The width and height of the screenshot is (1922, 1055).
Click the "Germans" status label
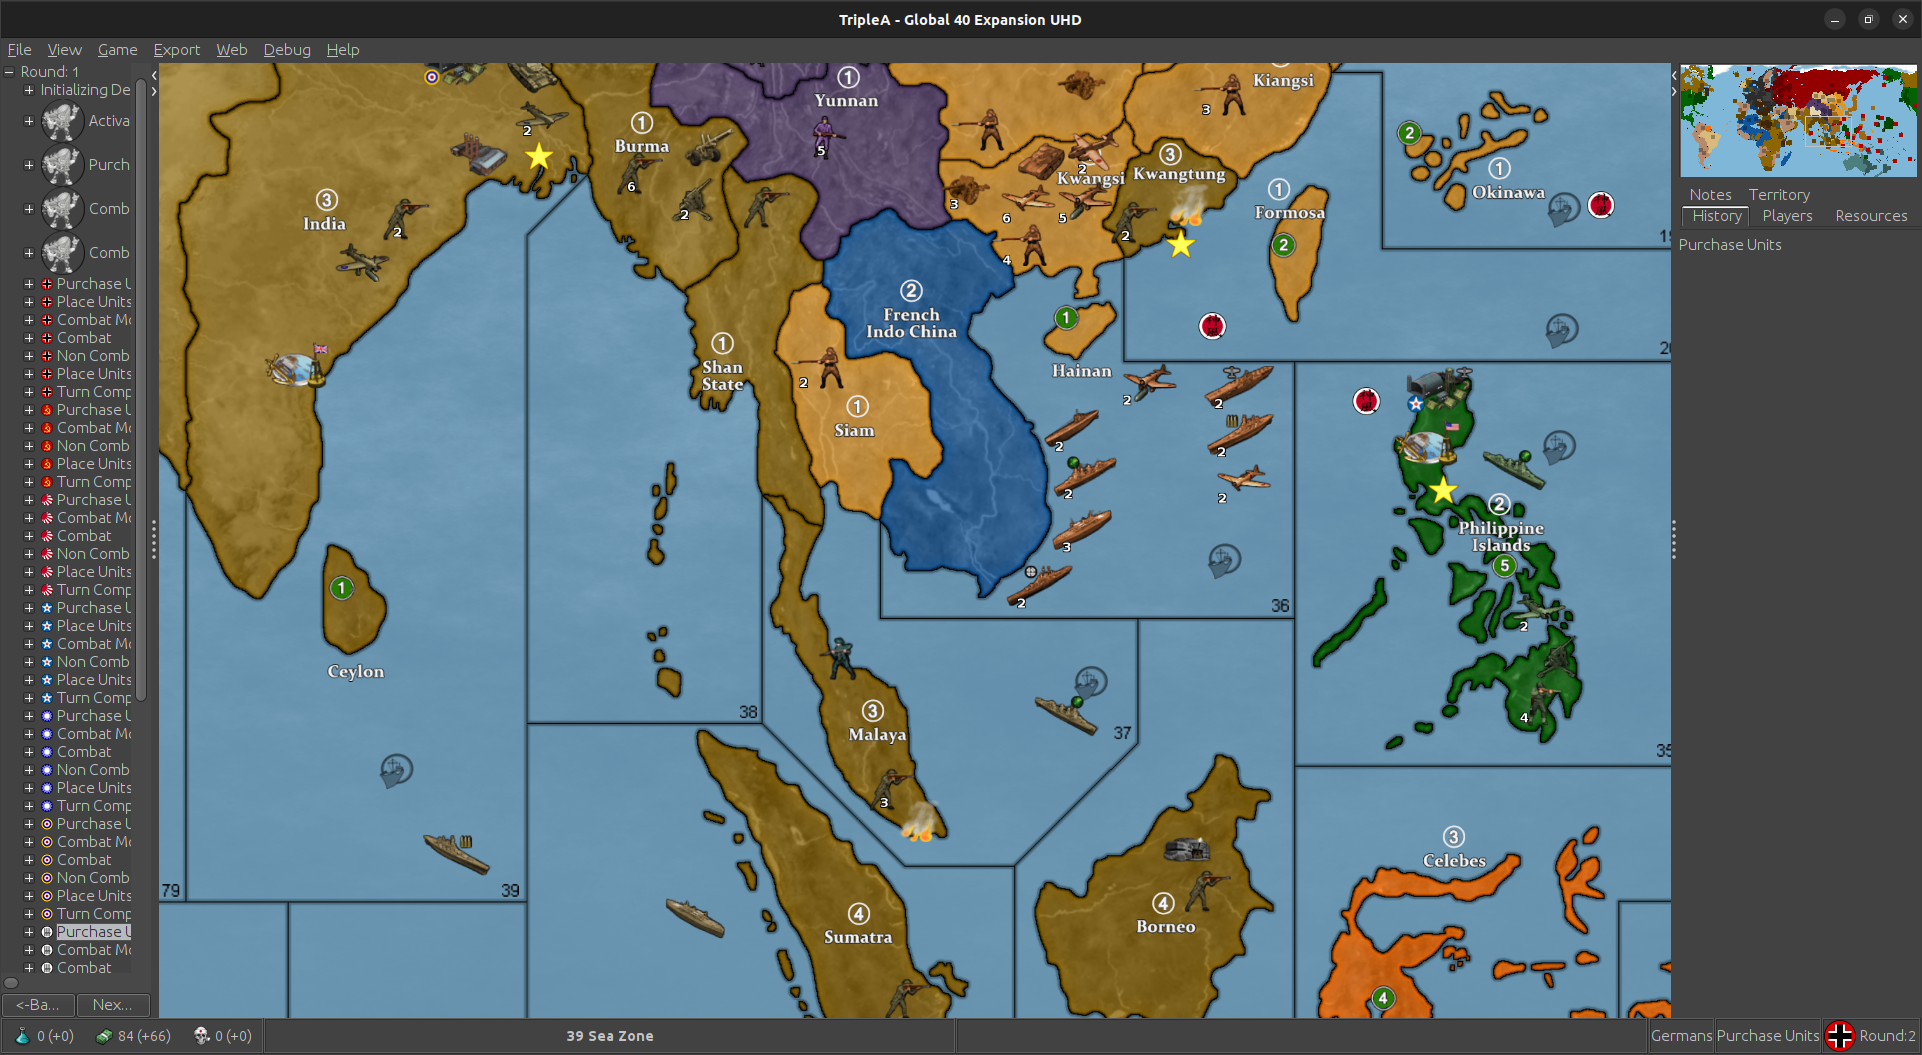pos(1682,1036)
